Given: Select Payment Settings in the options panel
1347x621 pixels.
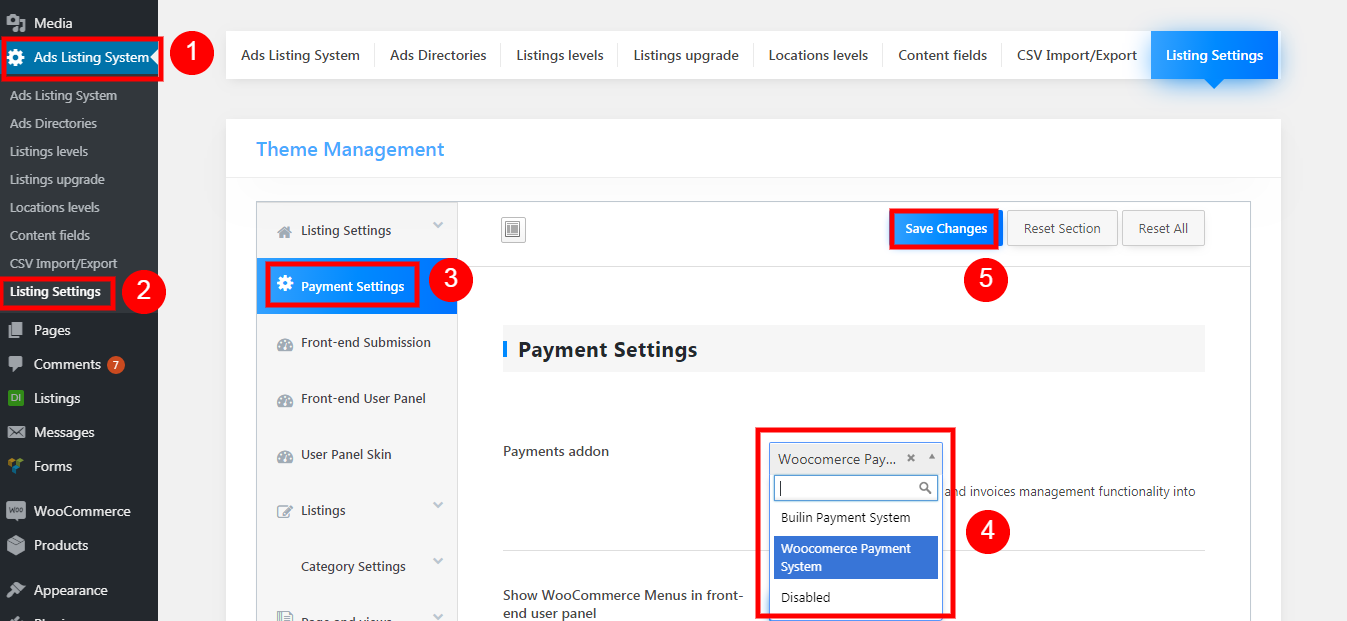Looking at the screenshot, I should pyautogui.click(x=357, y=286).
